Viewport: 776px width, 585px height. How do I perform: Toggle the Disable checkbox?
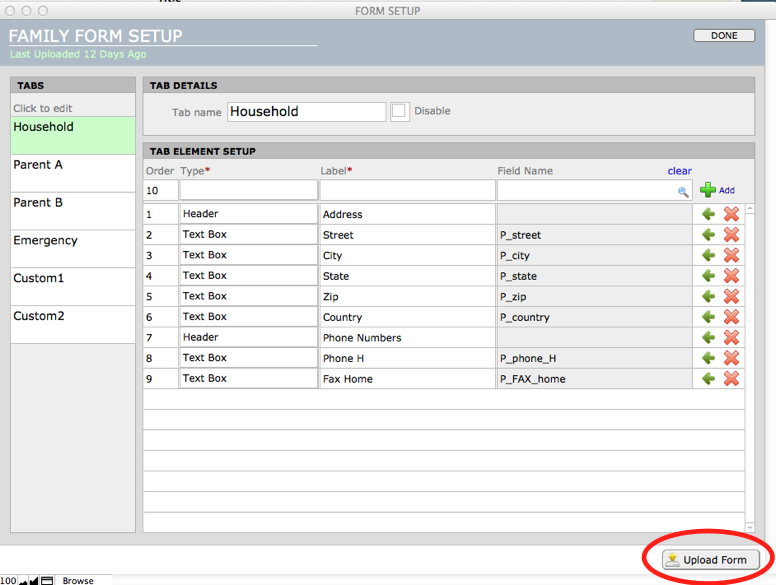click(x=399, y=111)
